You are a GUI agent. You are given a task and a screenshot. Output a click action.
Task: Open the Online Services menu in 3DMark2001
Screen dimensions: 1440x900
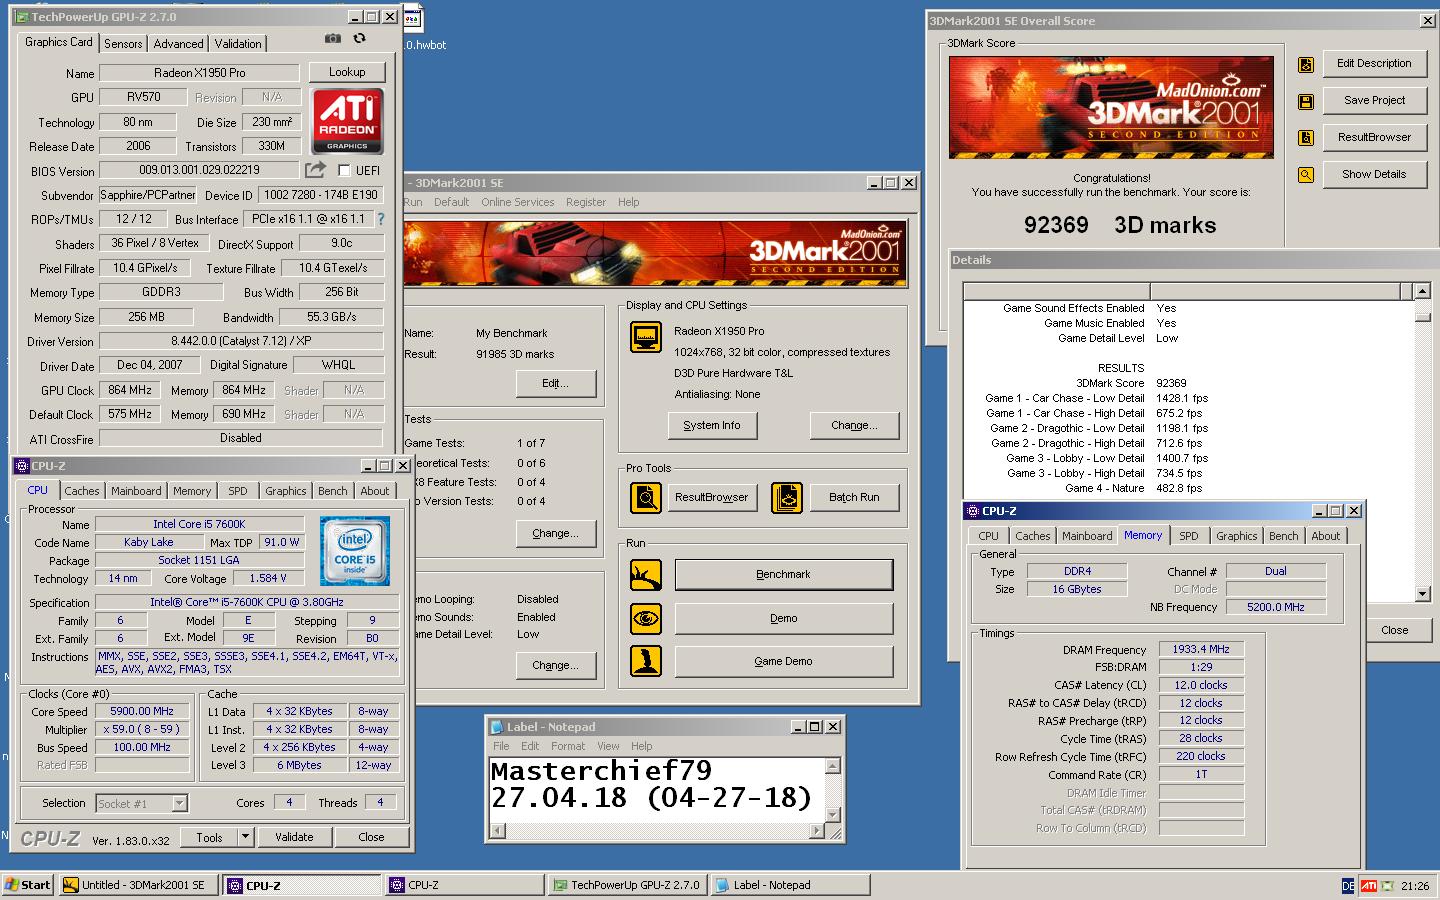[517, 202]
